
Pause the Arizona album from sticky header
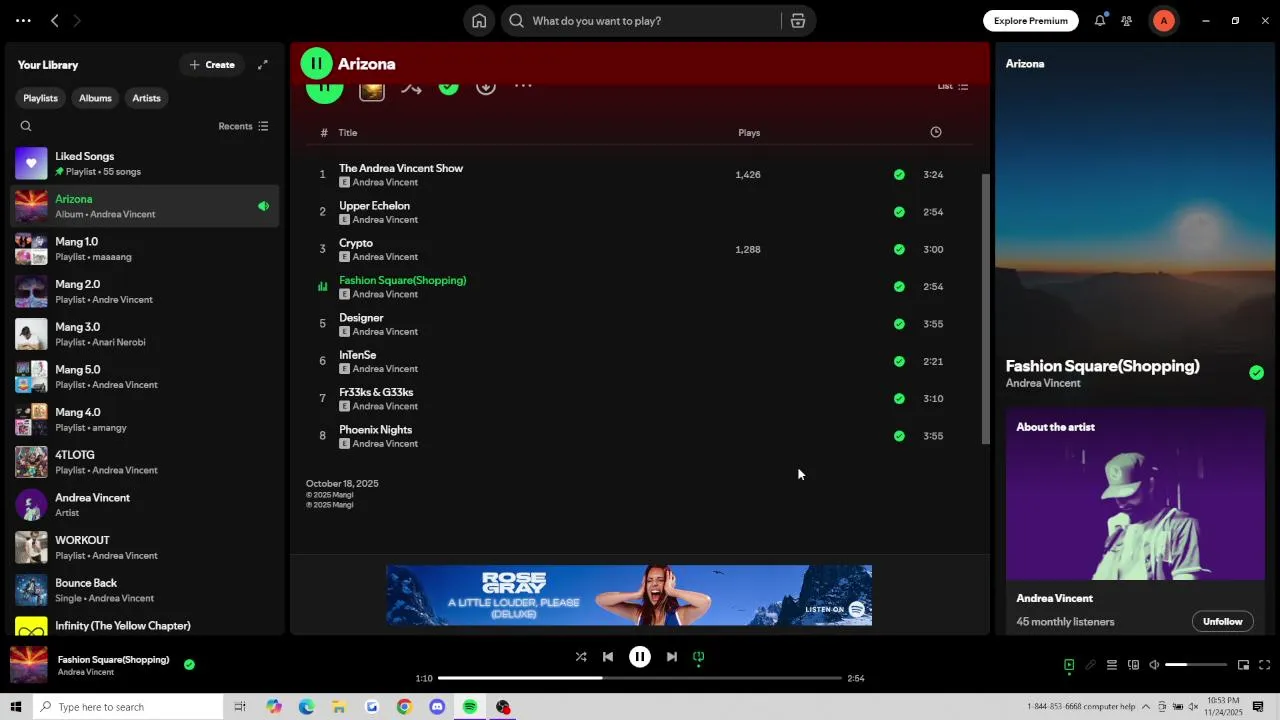coord(316,64)
